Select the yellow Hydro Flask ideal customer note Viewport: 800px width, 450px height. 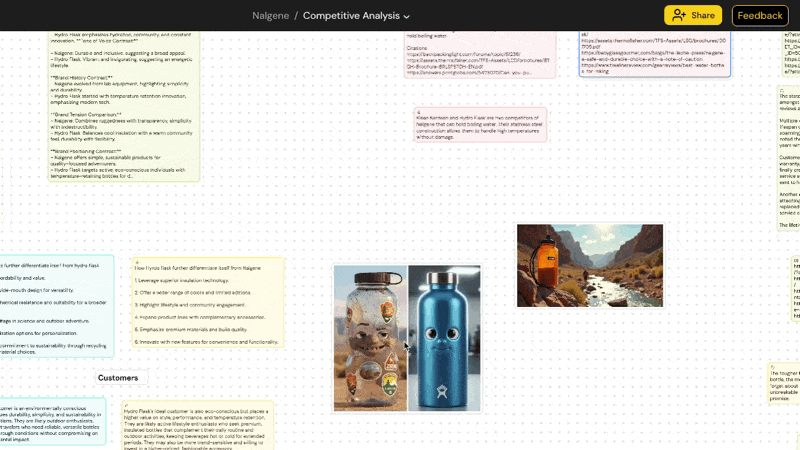198,426
